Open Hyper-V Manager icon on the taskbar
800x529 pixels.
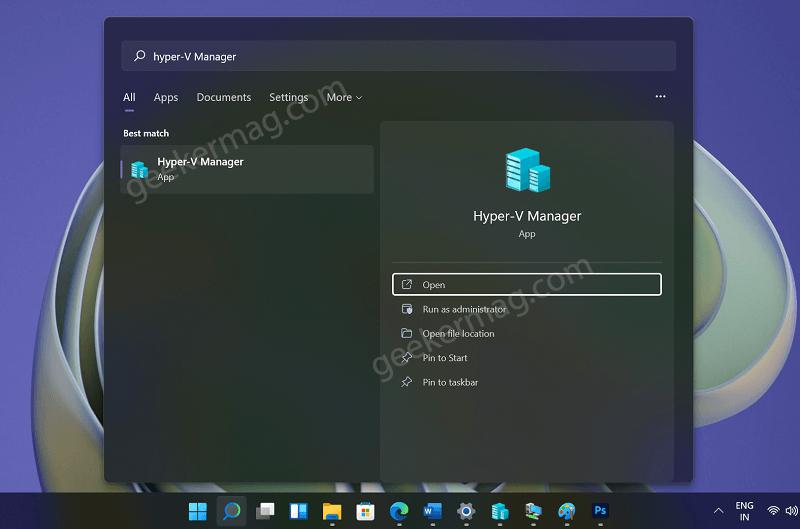point(499,511)
